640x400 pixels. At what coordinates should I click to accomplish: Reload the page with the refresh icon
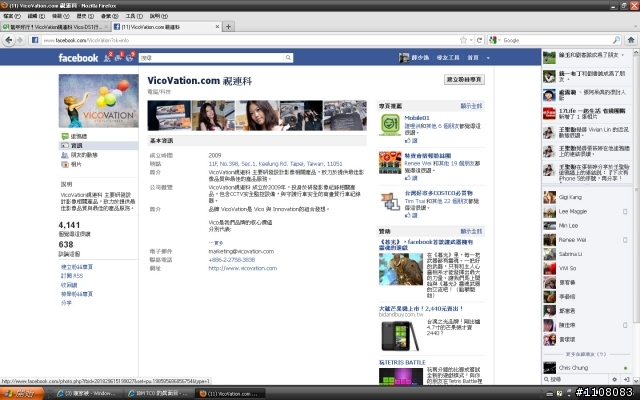(x=480, y=40)
